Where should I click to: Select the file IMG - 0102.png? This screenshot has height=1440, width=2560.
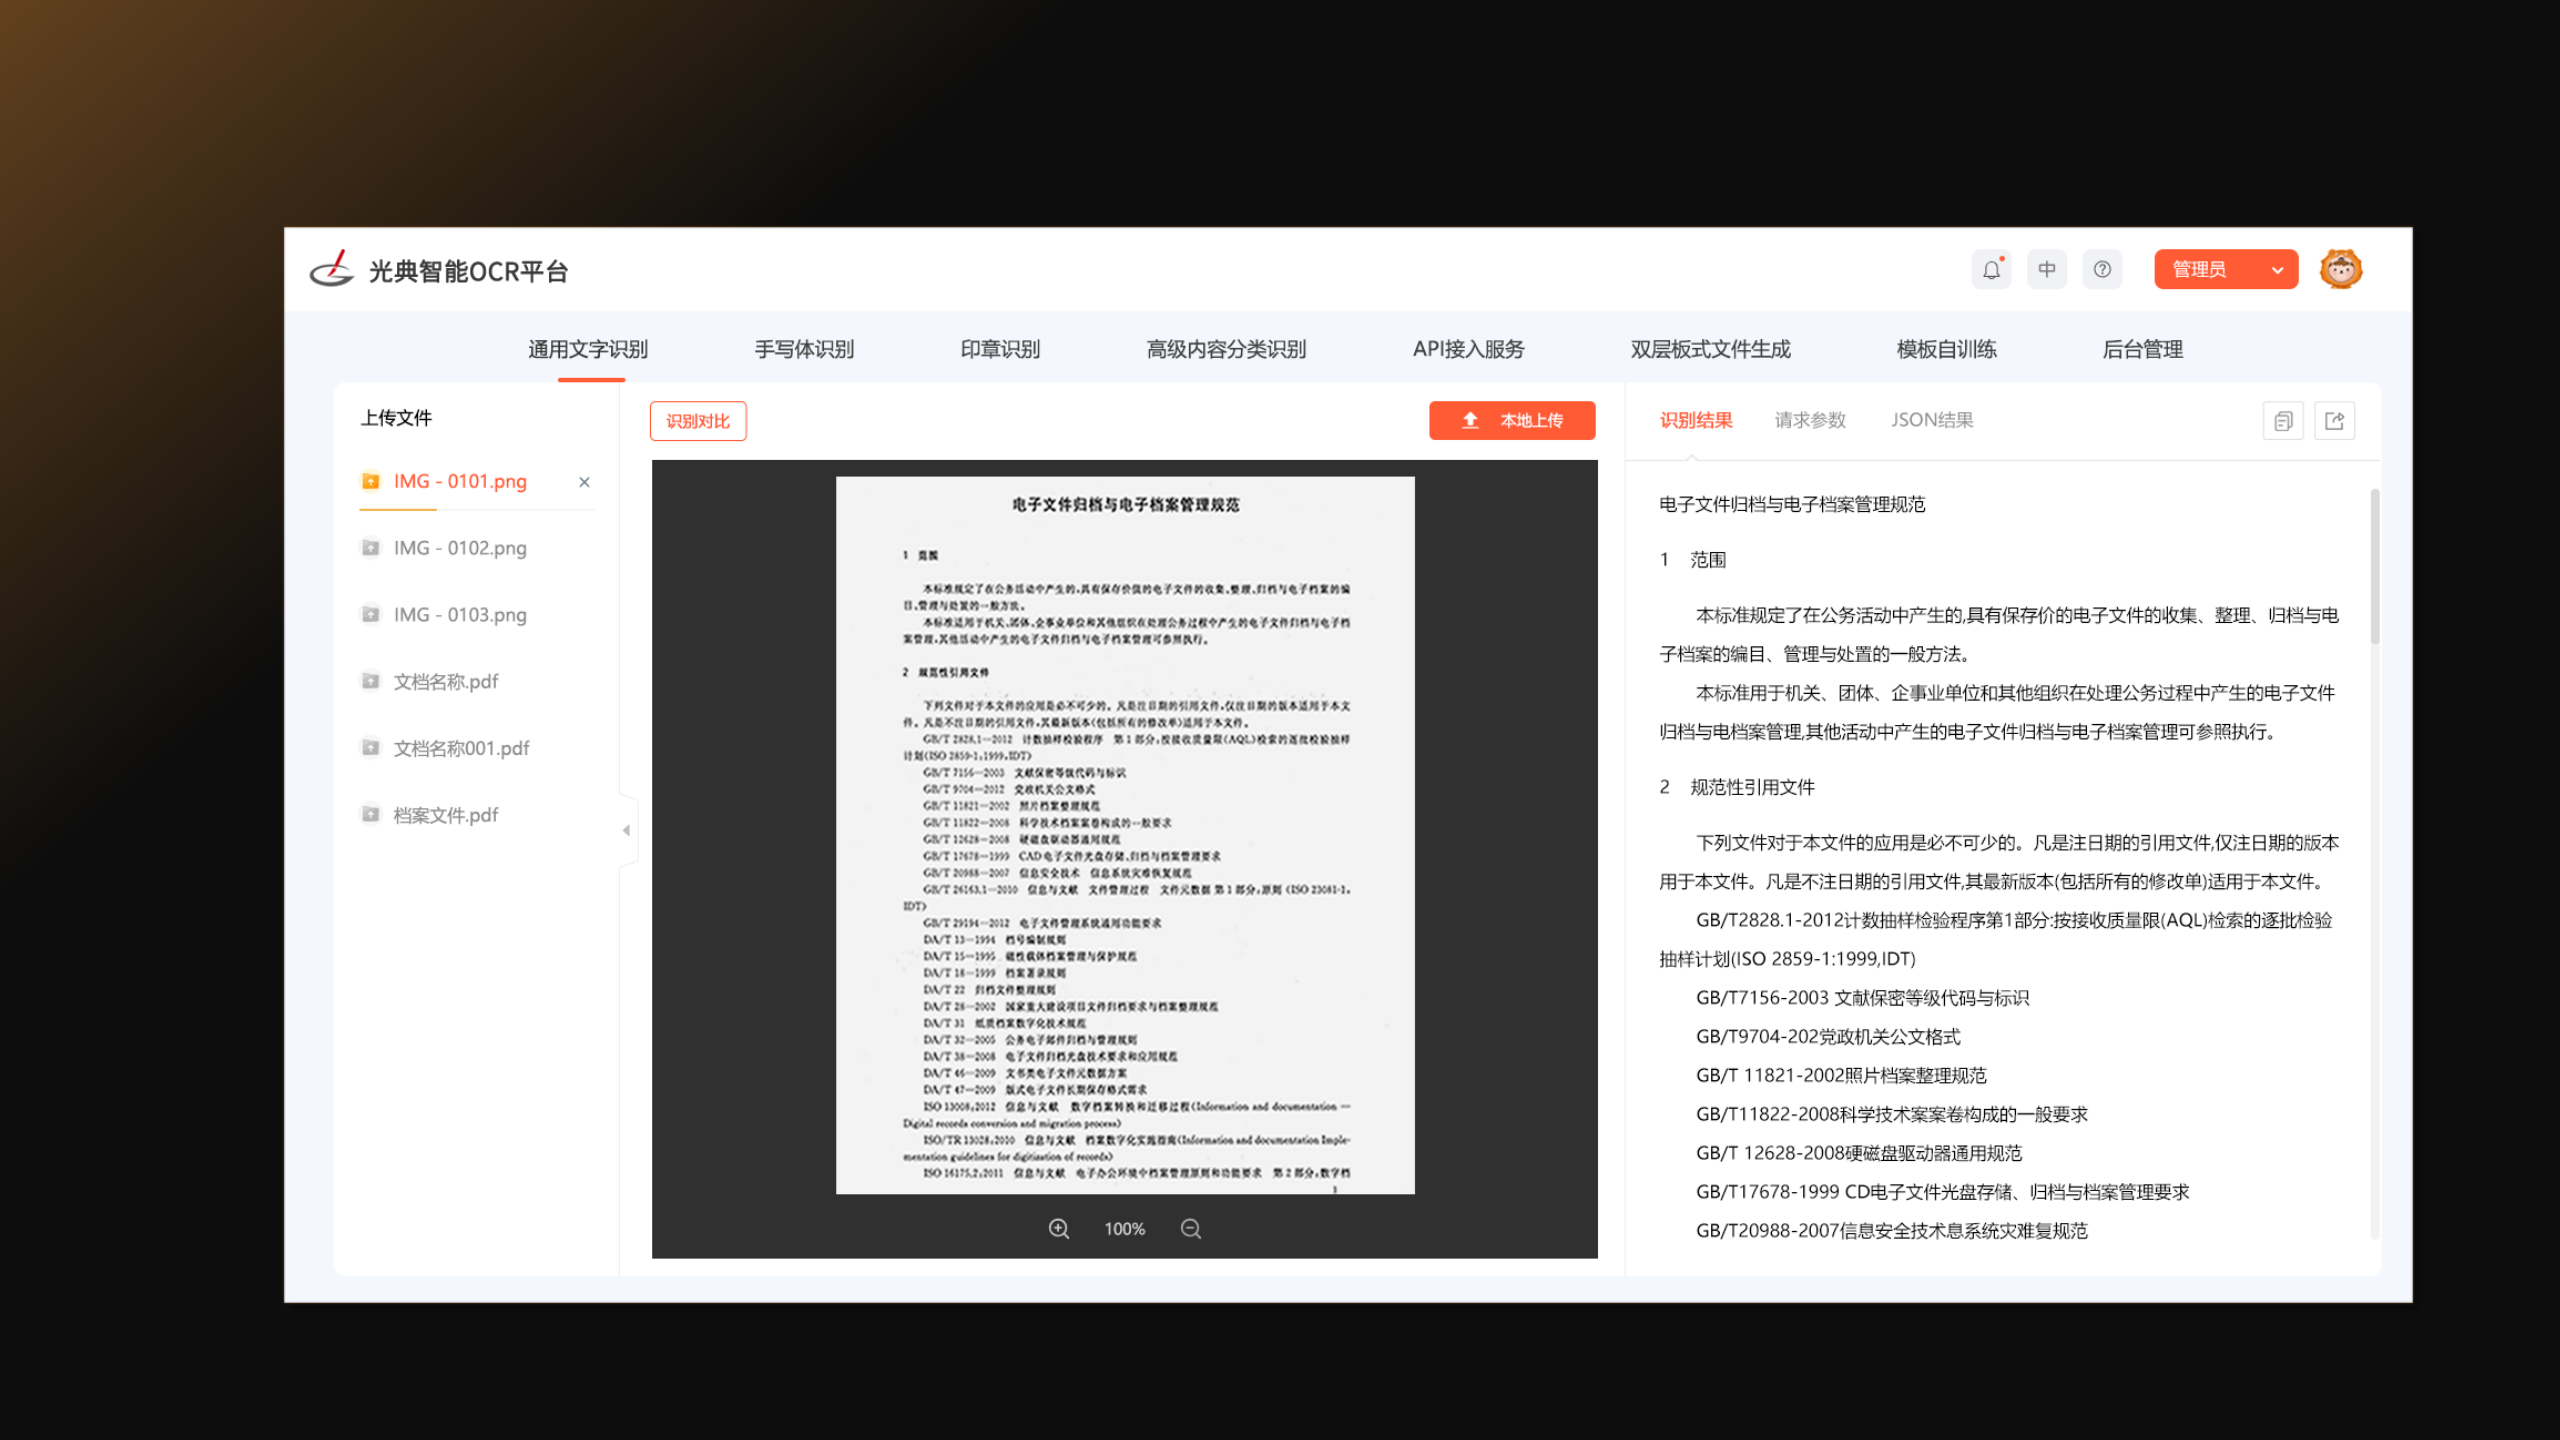(459, 548)
